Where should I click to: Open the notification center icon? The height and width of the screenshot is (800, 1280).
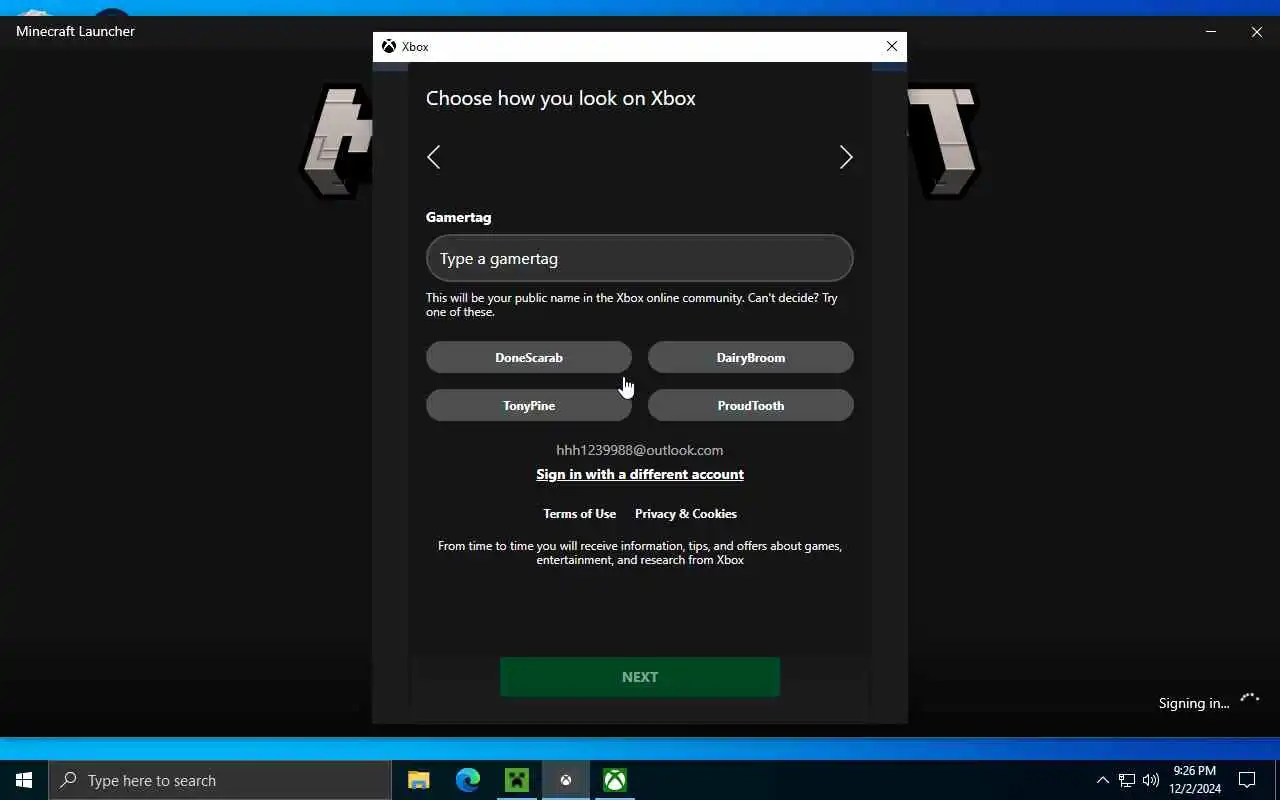1247,780
